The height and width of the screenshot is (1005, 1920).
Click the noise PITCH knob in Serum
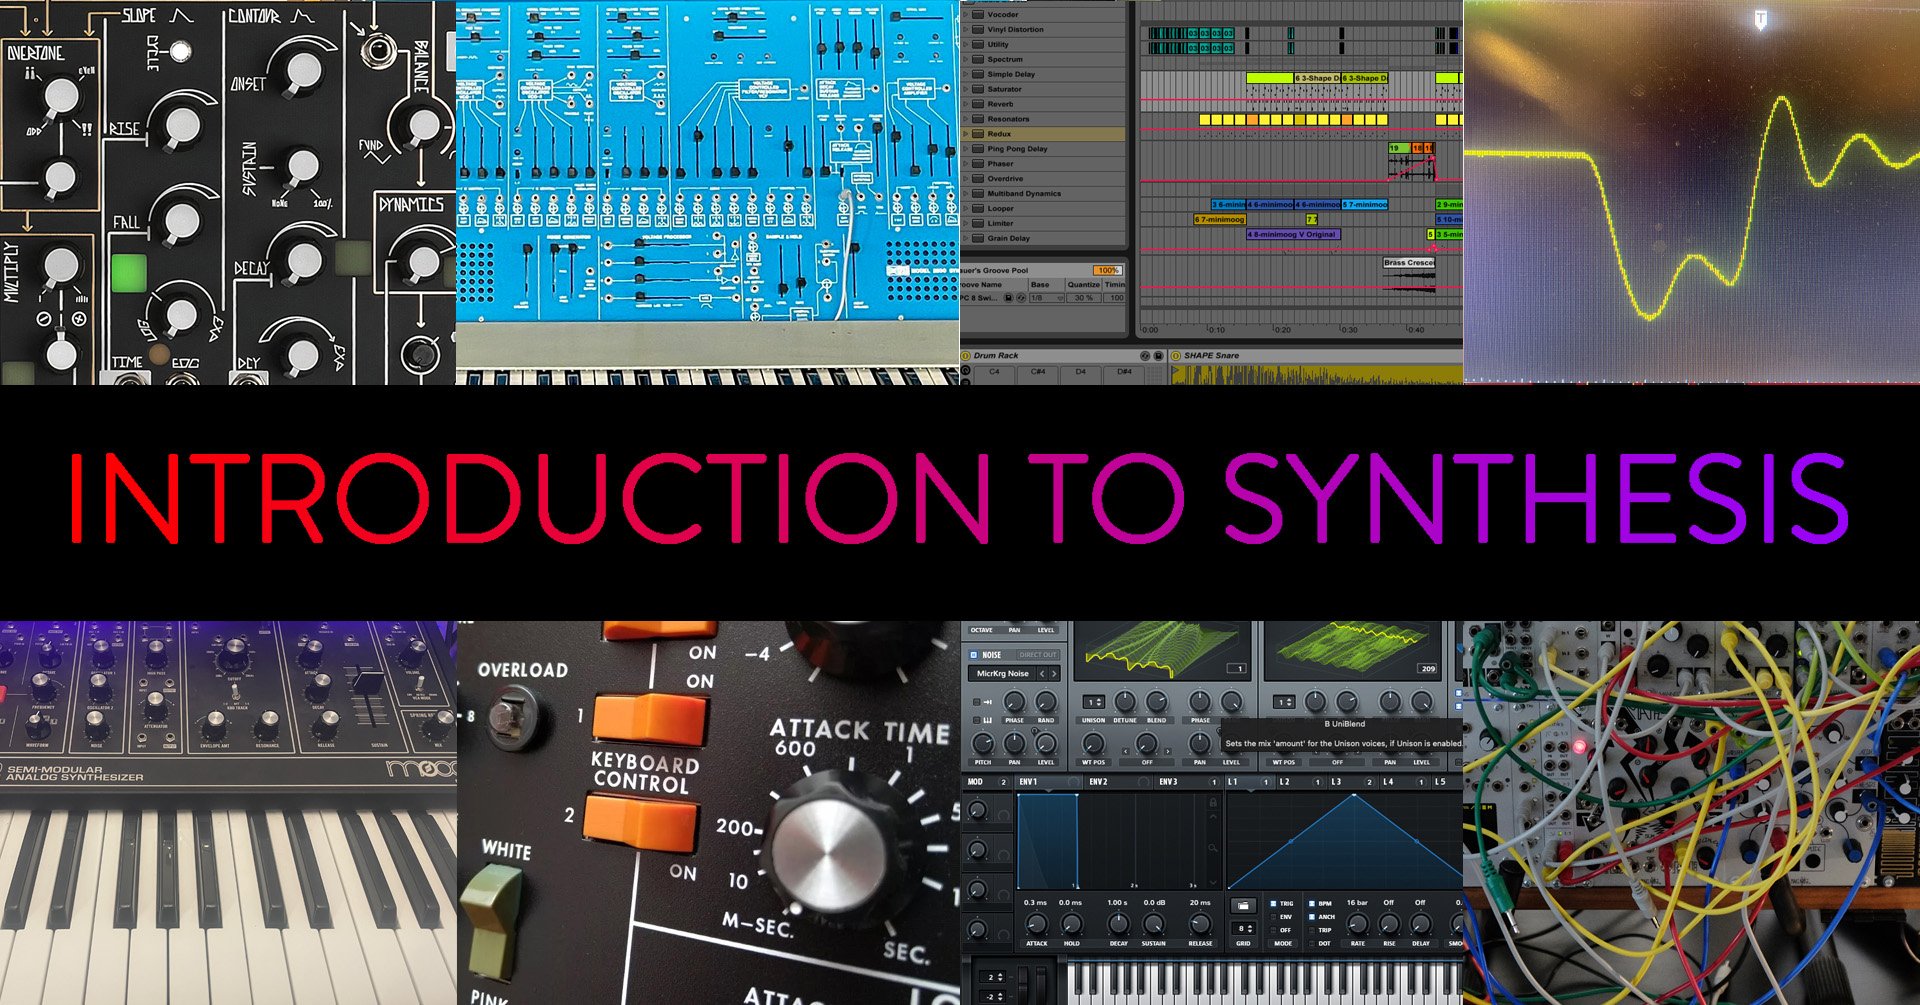[983, 744]
